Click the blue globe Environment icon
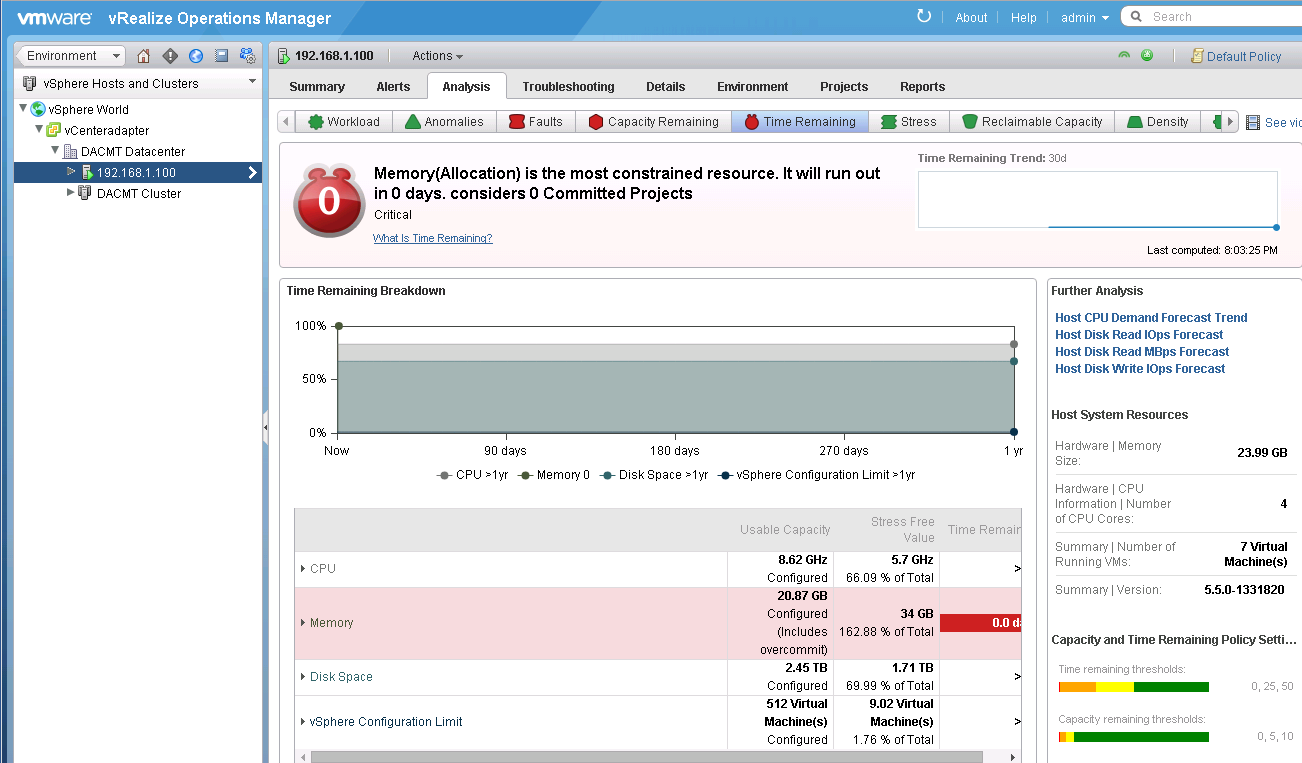This screenshot has height=763, width=1302. (196, 56)
